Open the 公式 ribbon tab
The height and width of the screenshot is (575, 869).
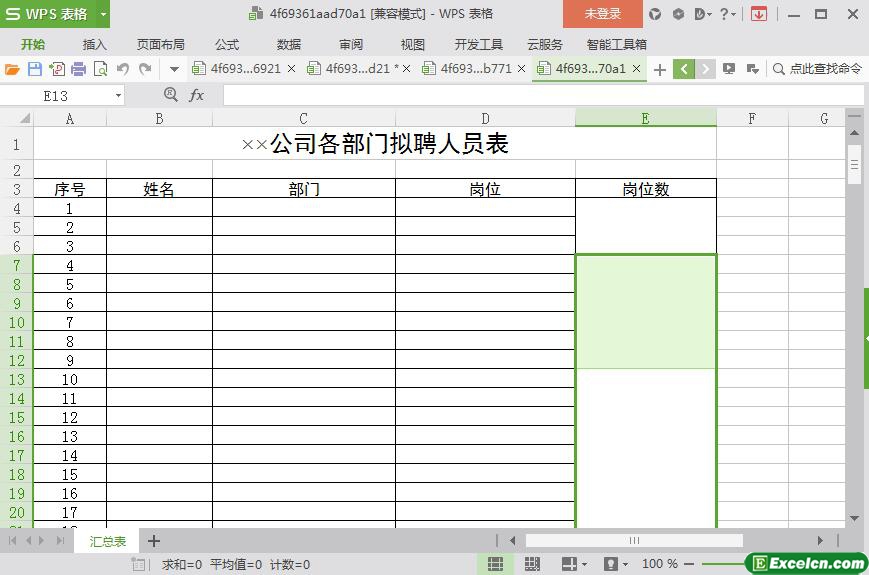pyautogui.click(x=227, y=44)
